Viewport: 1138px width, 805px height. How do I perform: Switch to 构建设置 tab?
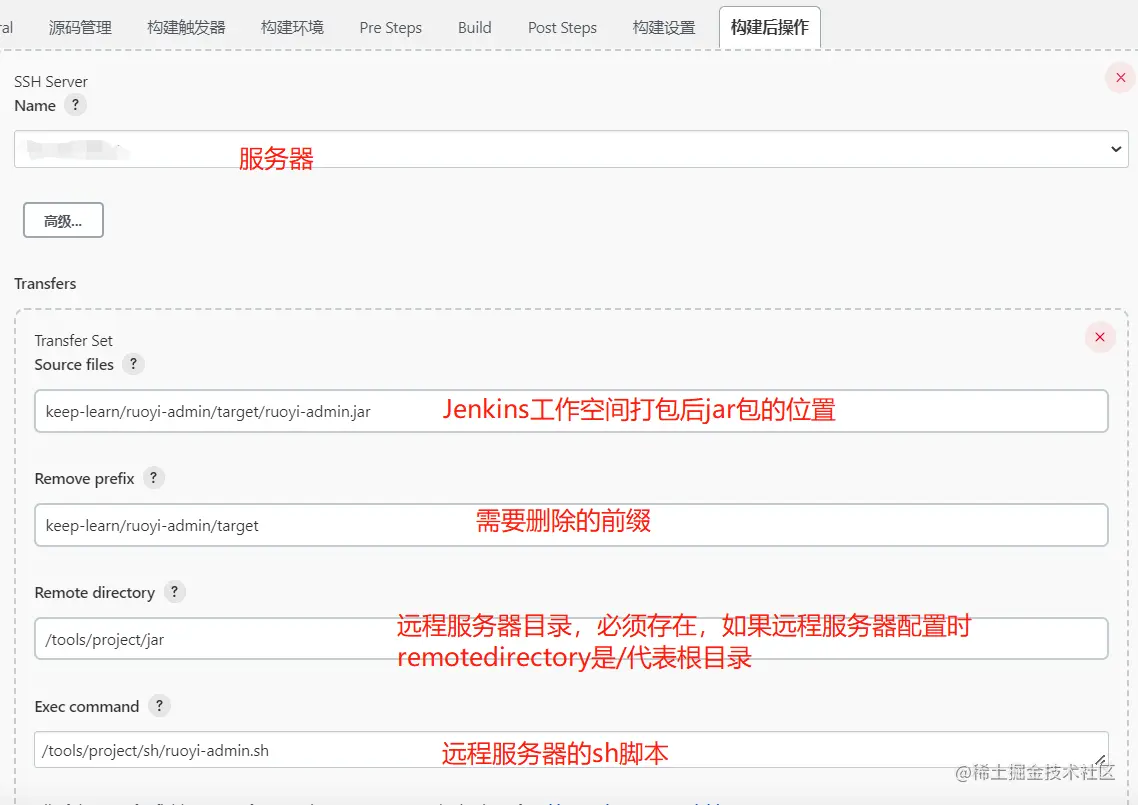[664, 28]
